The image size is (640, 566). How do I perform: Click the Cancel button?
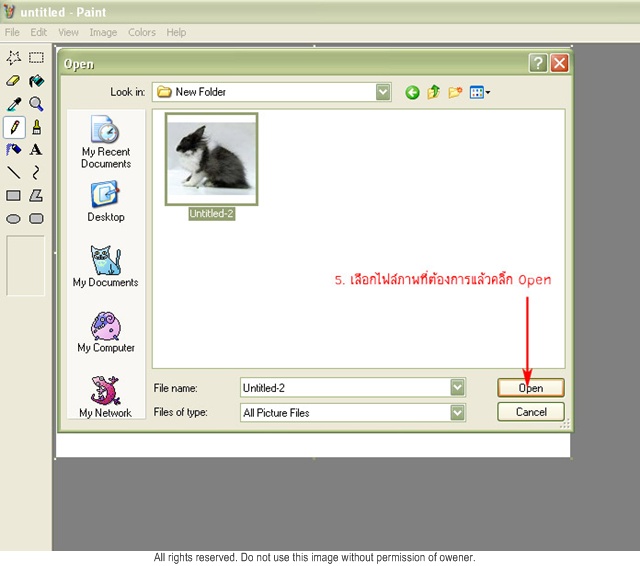[531, 412]
